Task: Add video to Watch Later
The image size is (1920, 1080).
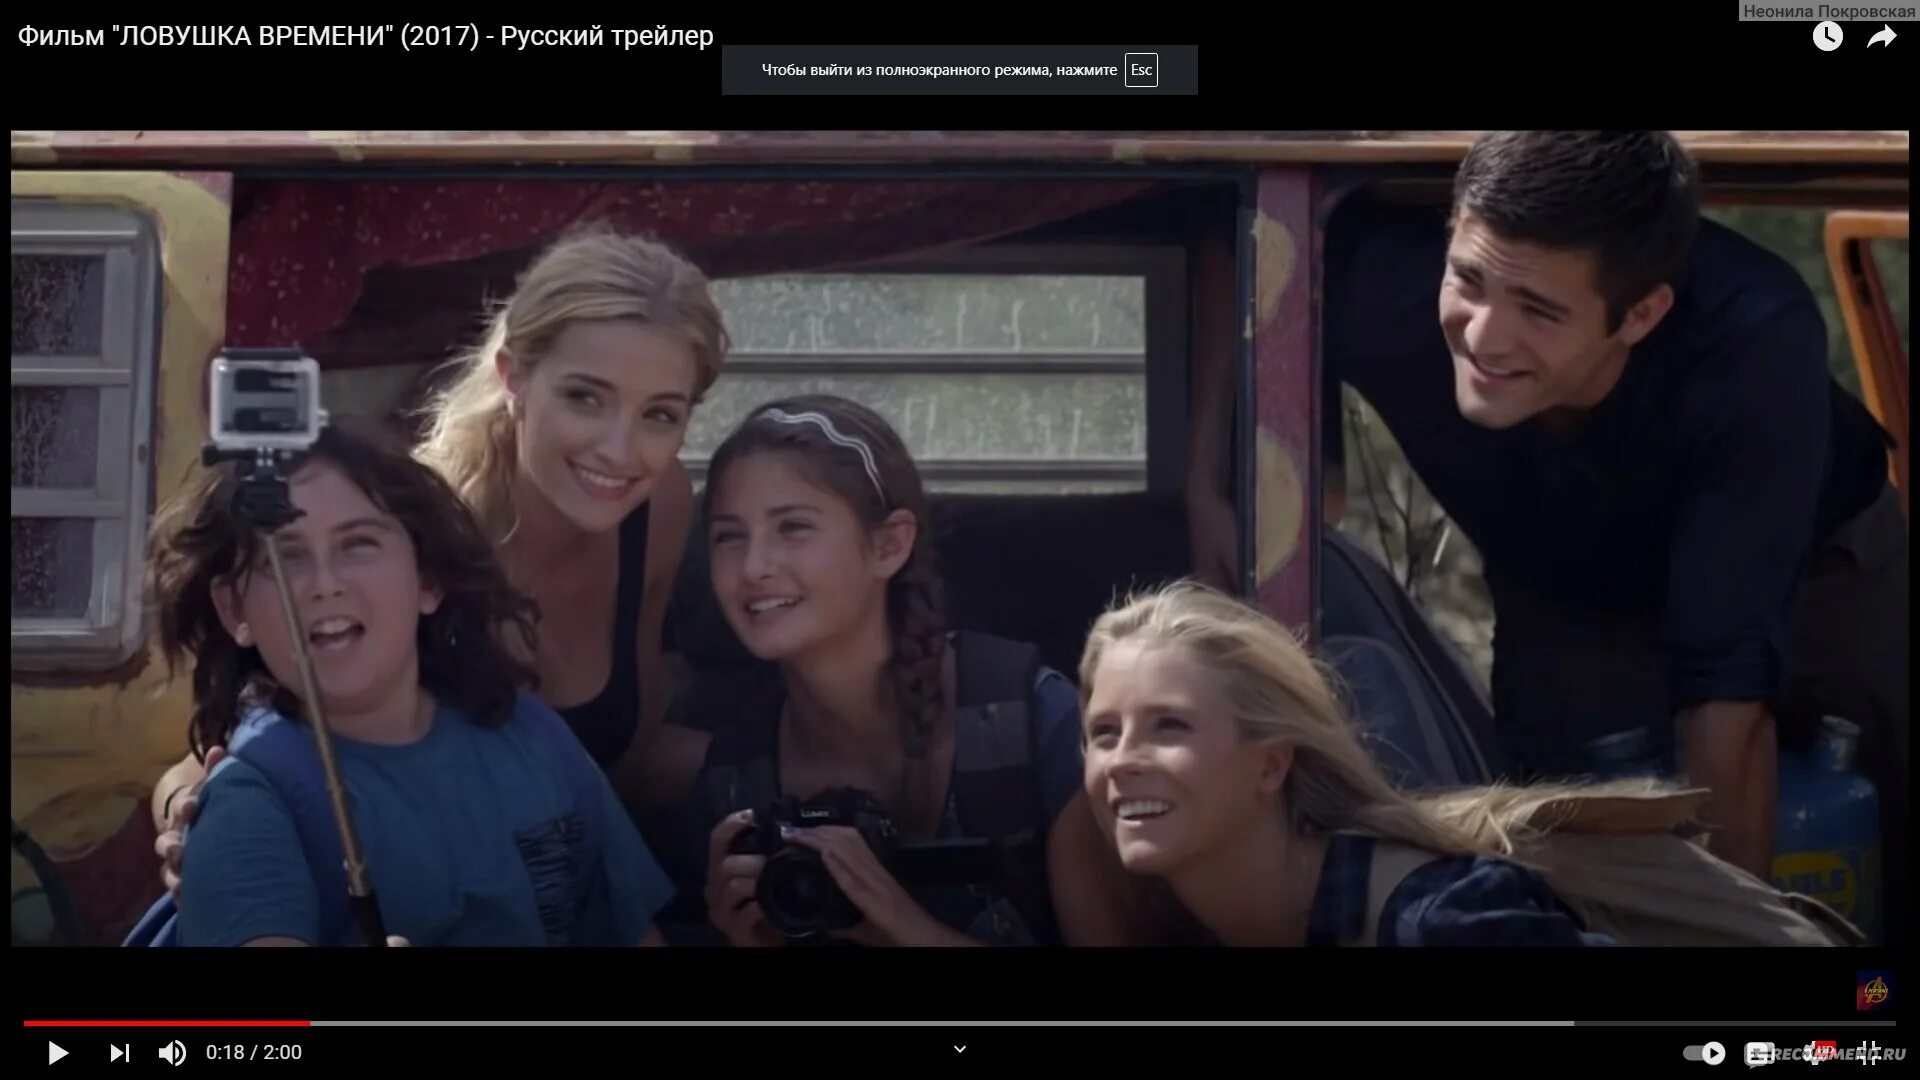Action: 1827,37
